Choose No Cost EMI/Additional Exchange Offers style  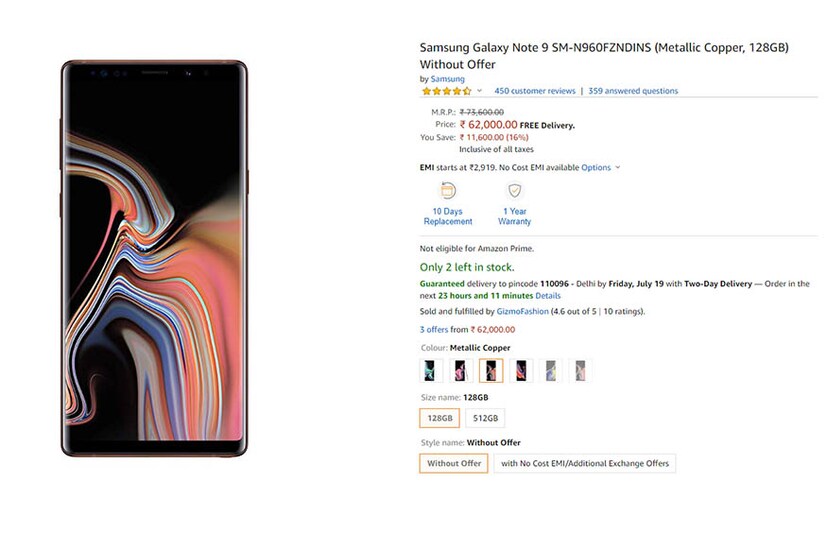tap(585, 463)
